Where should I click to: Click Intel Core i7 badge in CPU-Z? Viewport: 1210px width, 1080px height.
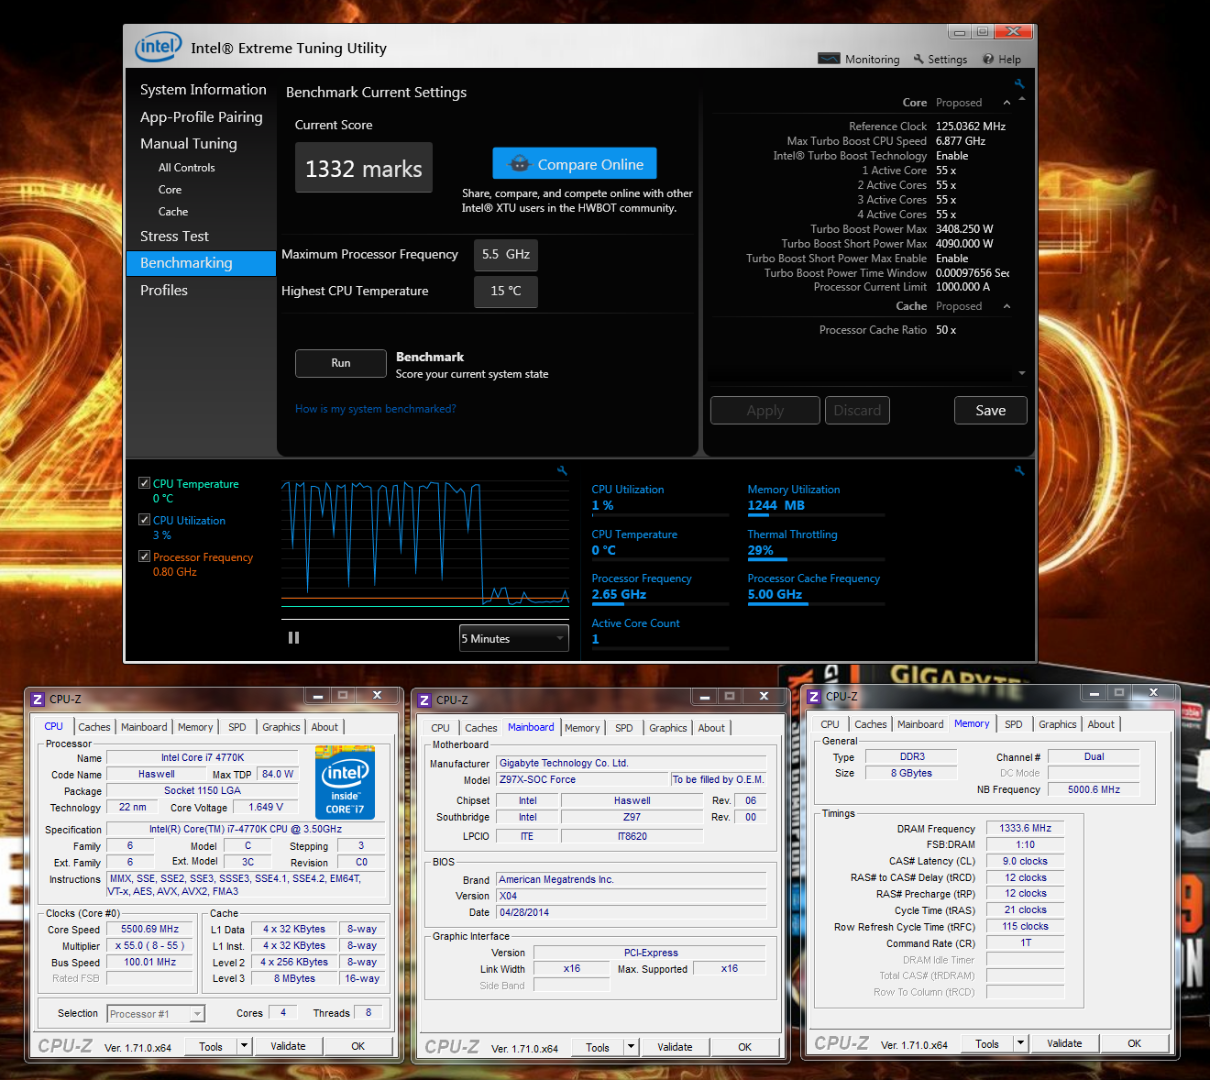pos(345,782)
